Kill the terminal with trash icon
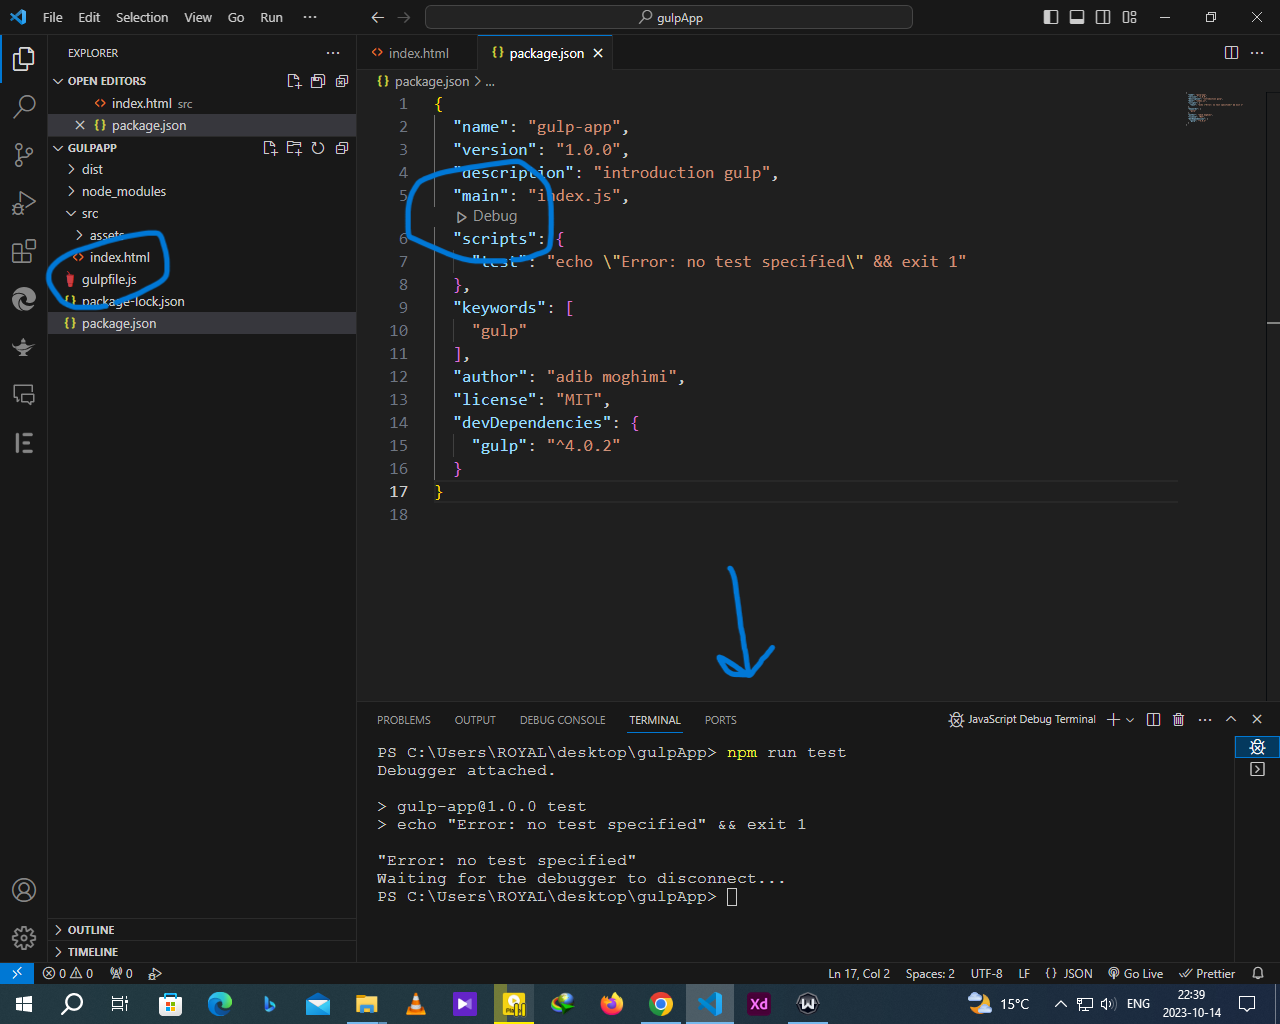 (x=1178, y=719)
